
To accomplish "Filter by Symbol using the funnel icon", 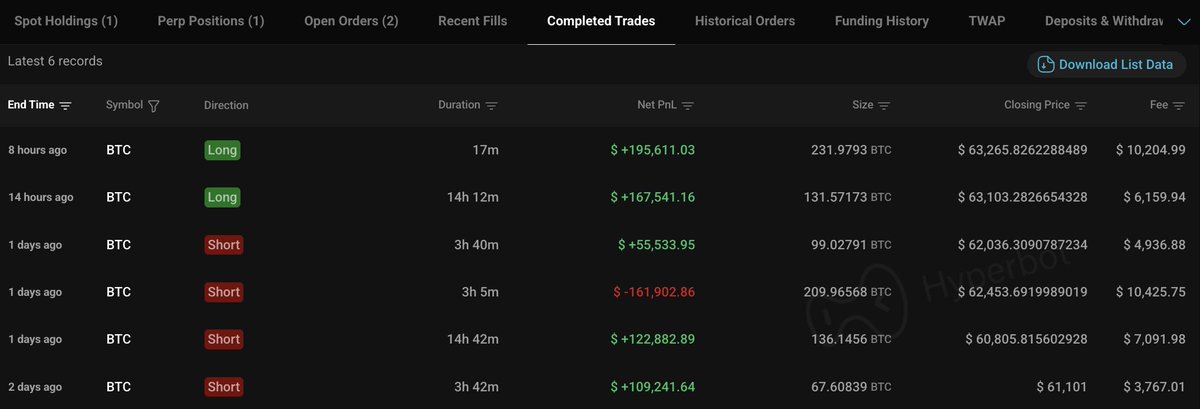I will point(153,105).
